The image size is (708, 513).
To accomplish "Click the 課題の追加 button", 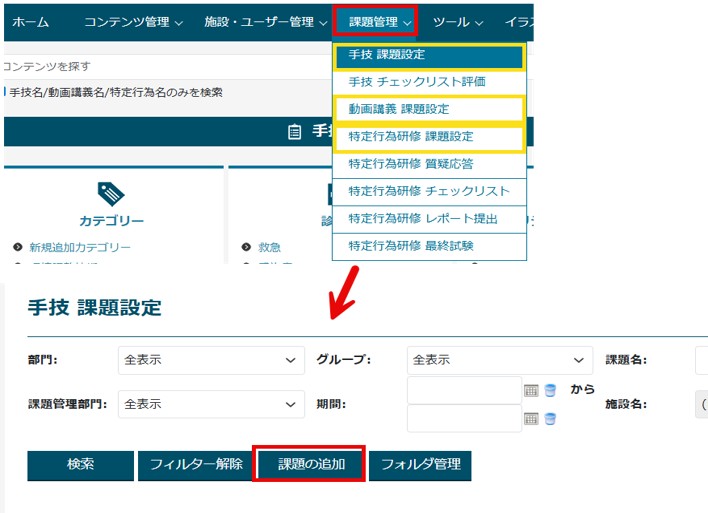I will tap(310, 464).
